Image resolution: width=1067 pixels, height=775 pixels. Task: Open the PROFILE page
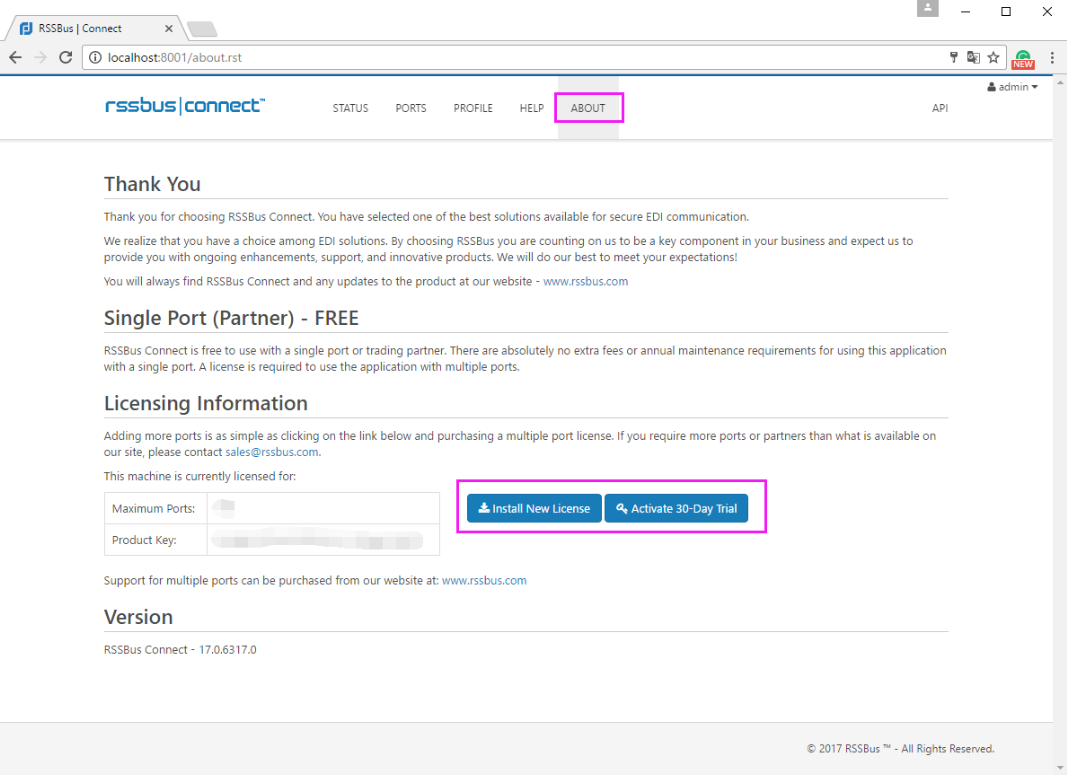pos(473,108)
